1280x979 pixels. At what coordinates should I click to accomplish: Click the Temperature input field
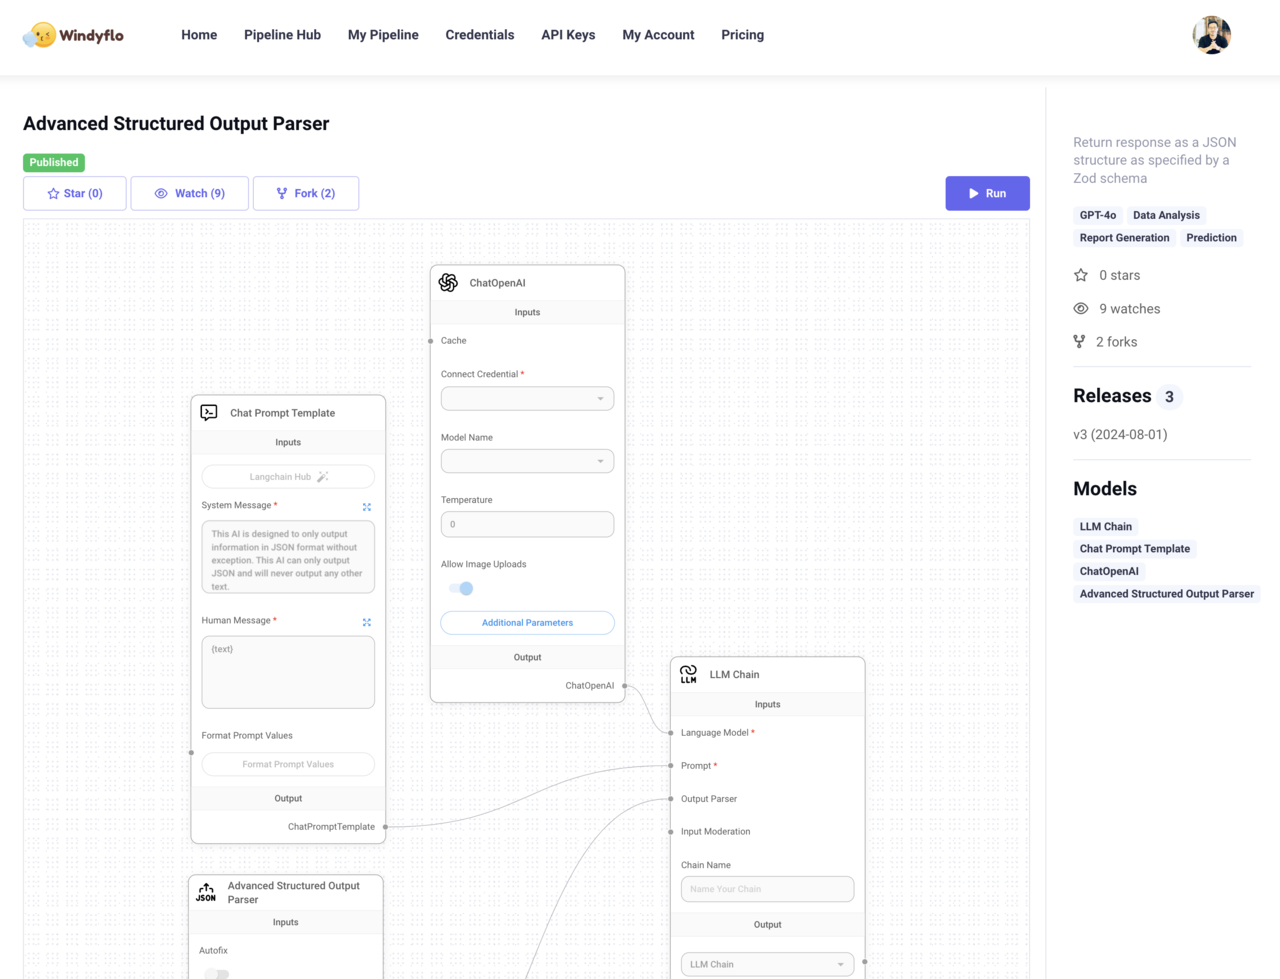point(527,524)
